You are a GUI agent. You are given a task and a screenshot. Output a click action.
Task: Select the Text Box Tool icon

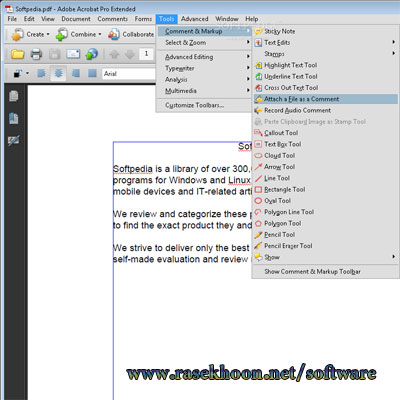(258, 144)
